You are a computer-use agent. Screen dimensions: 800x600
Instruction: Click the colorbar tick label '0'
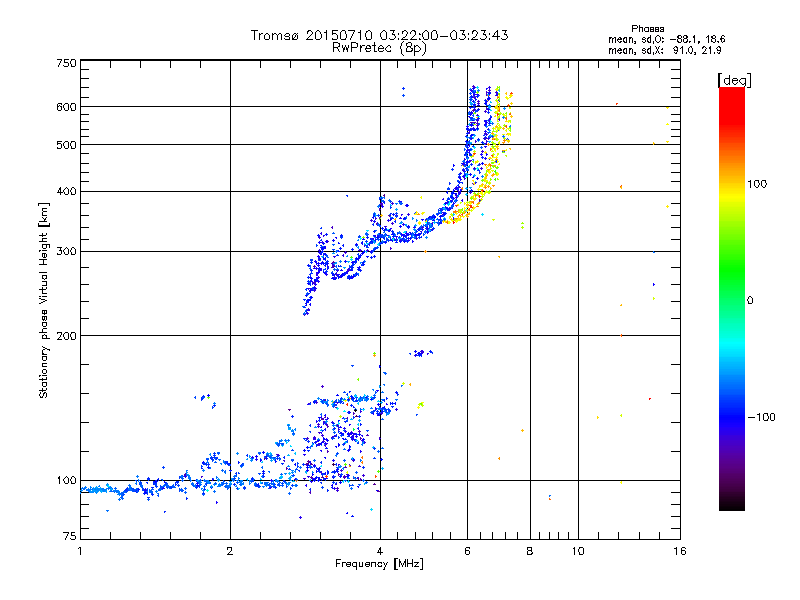pos(750,301)
